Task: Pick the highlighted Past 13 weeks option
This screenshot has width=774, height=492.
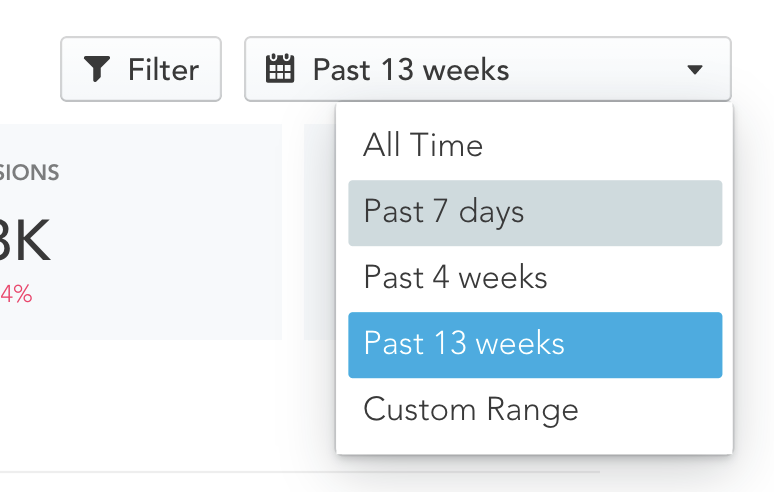Action: pos(535,345)
